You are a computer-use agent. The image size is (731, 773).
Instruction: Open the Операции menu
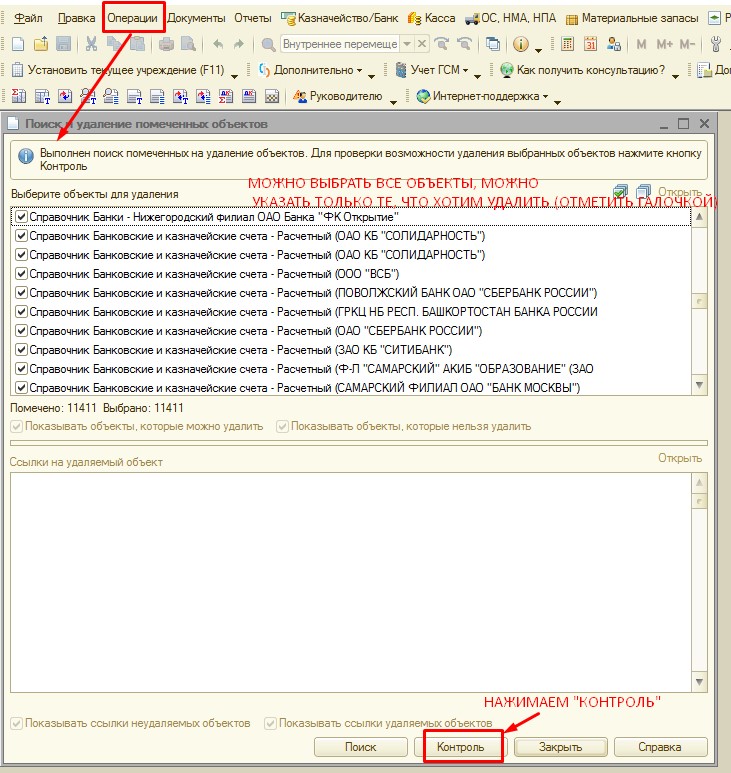click(133, 18)
